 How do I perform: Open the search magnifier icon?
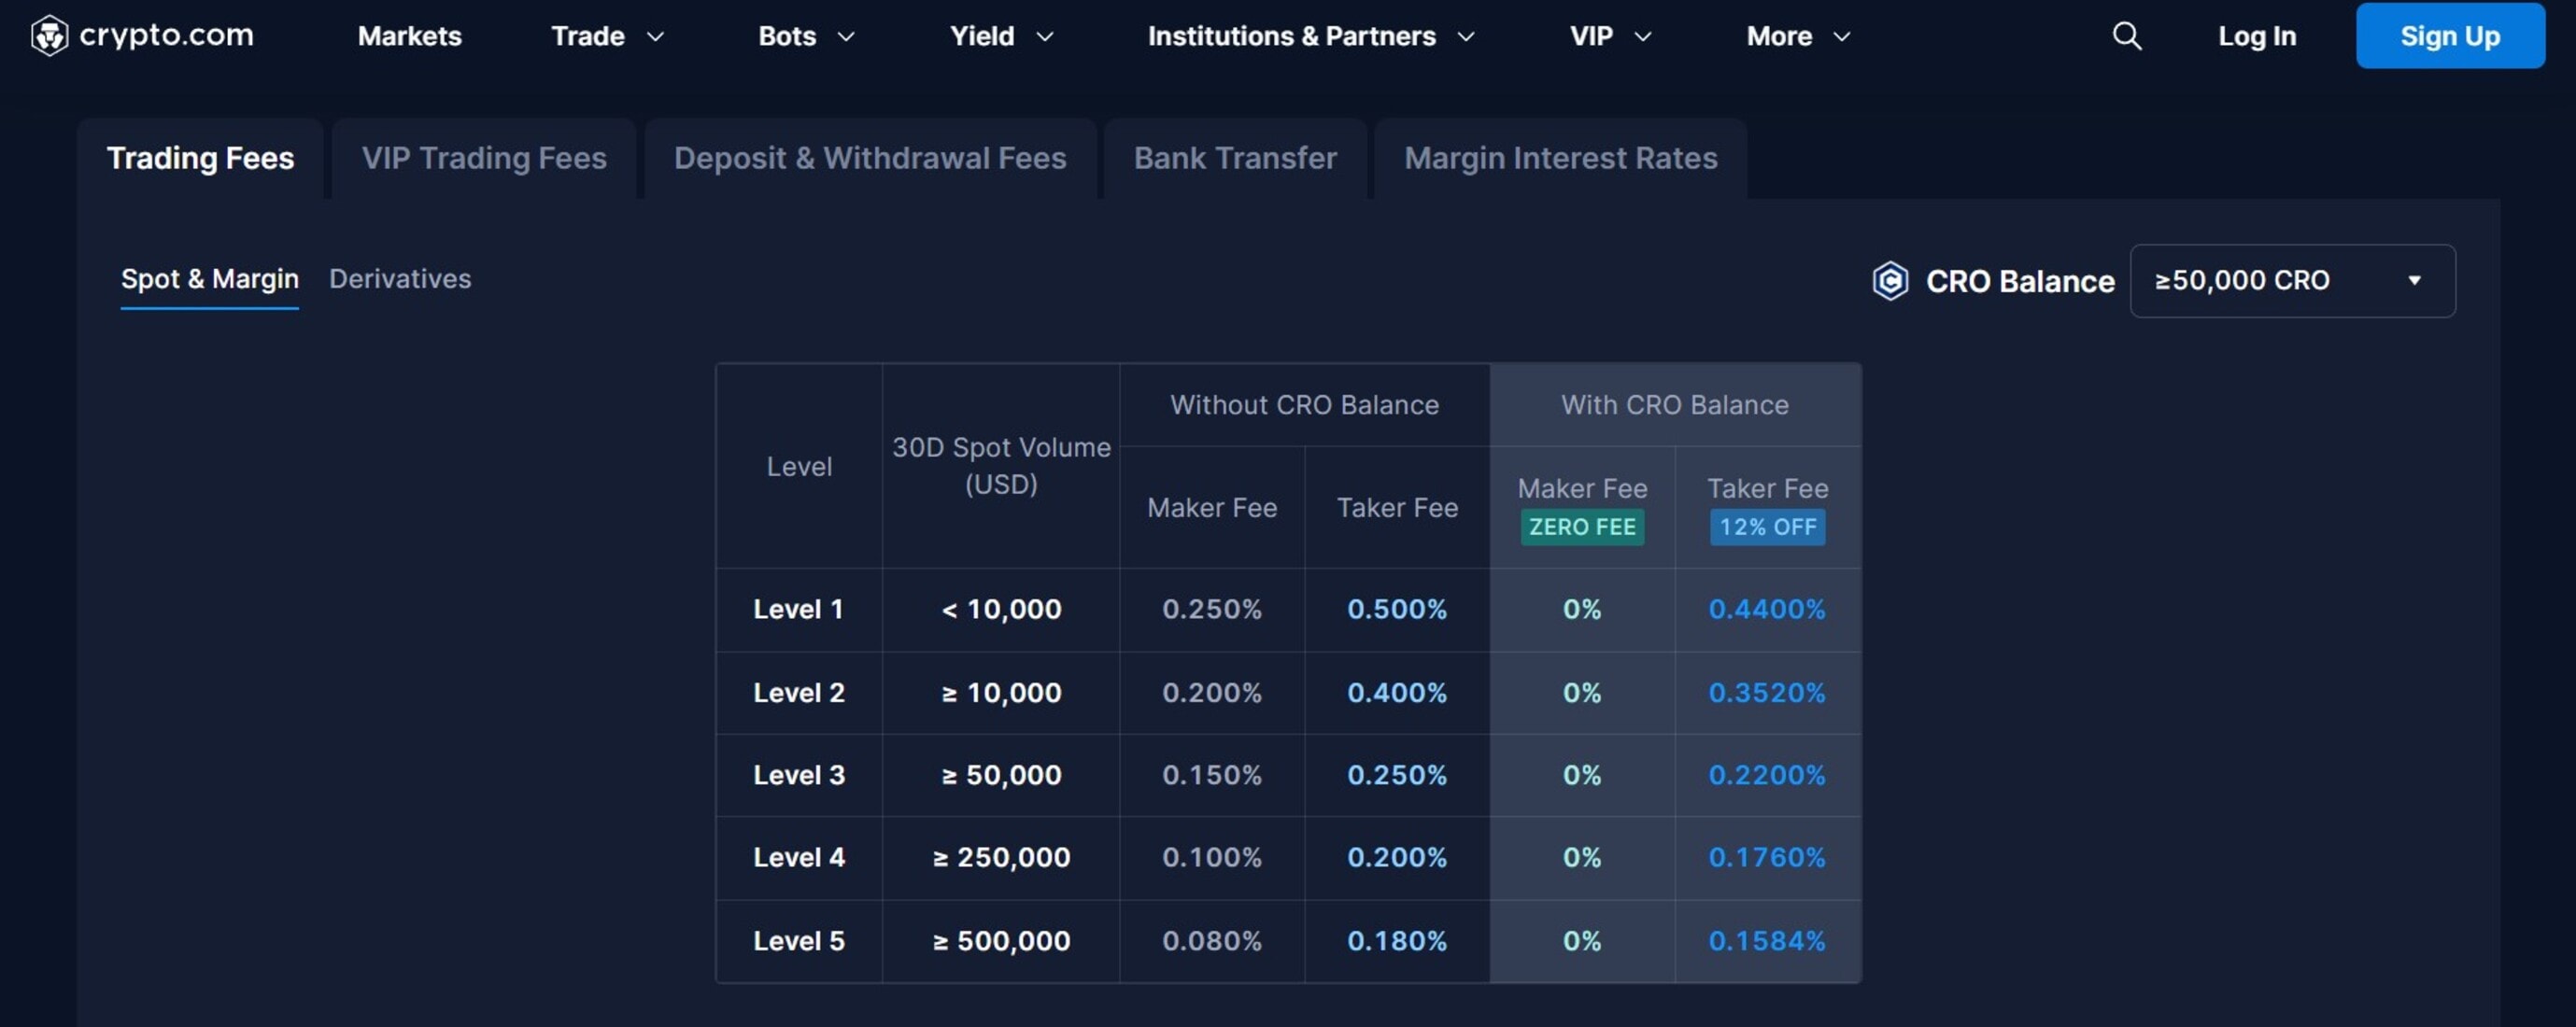click(x=2126, y=36)
